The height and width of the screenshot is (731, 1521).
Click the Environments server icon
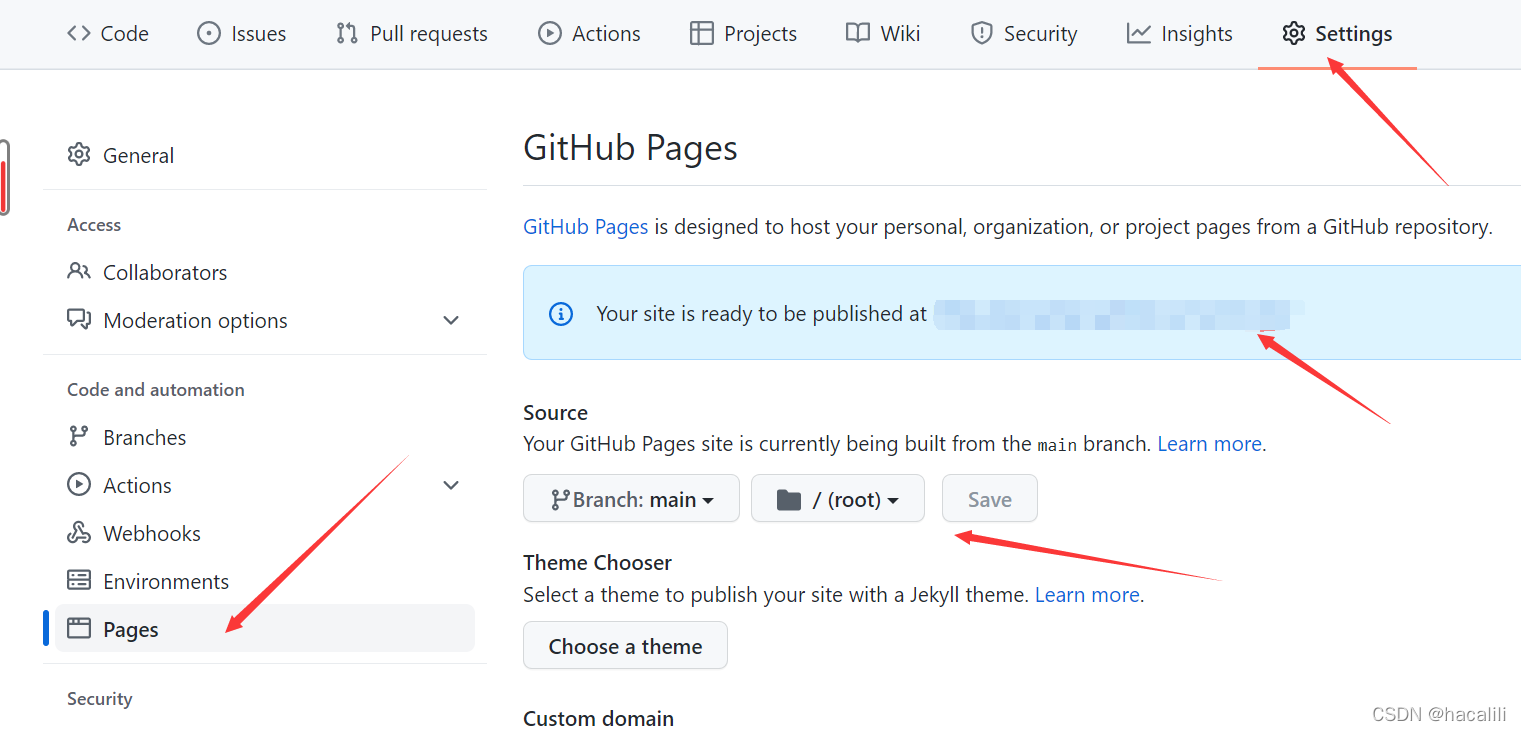click(78, 580)
